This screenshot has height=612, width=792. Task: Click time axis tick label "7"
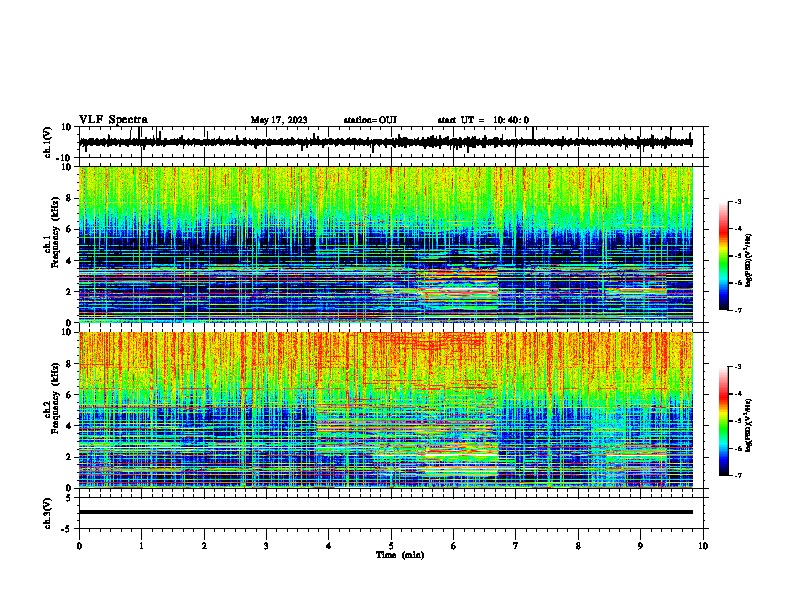click(516, 546)
